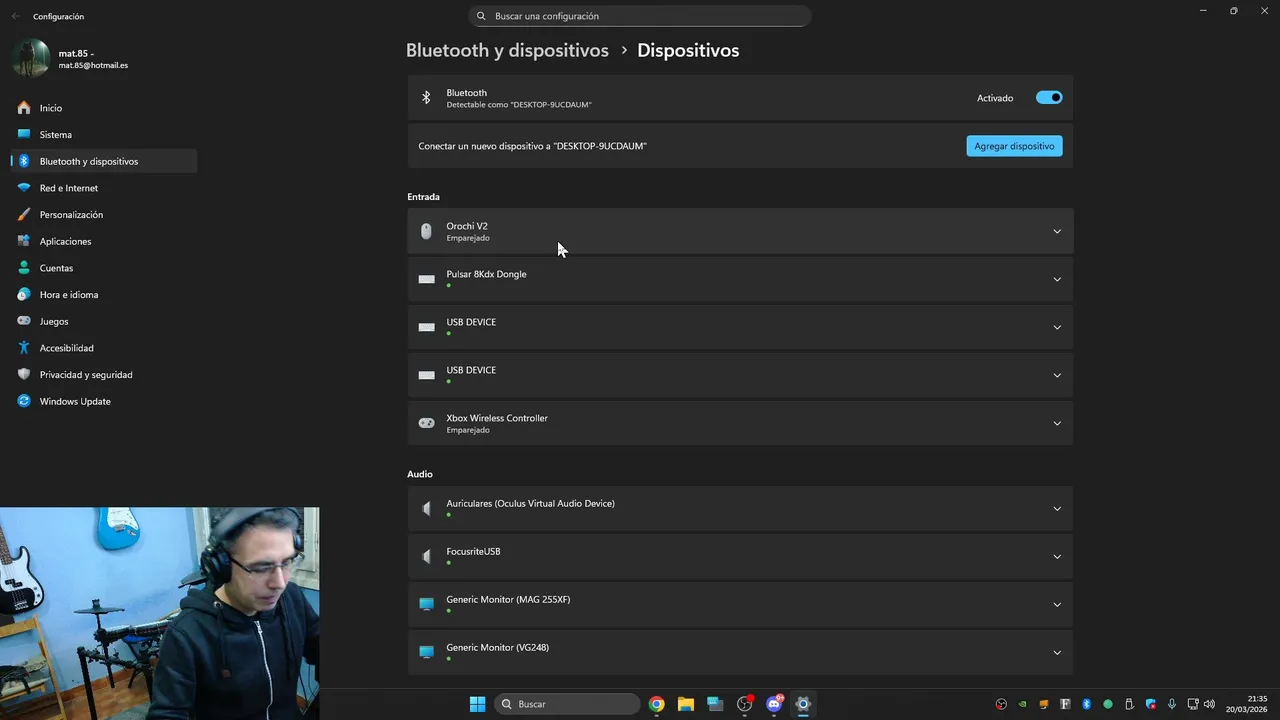Click the NVIDIA system tray icon
The height and width of the screenshot is (720, 1280).
pyautogui.click(x=1022, y=704)
